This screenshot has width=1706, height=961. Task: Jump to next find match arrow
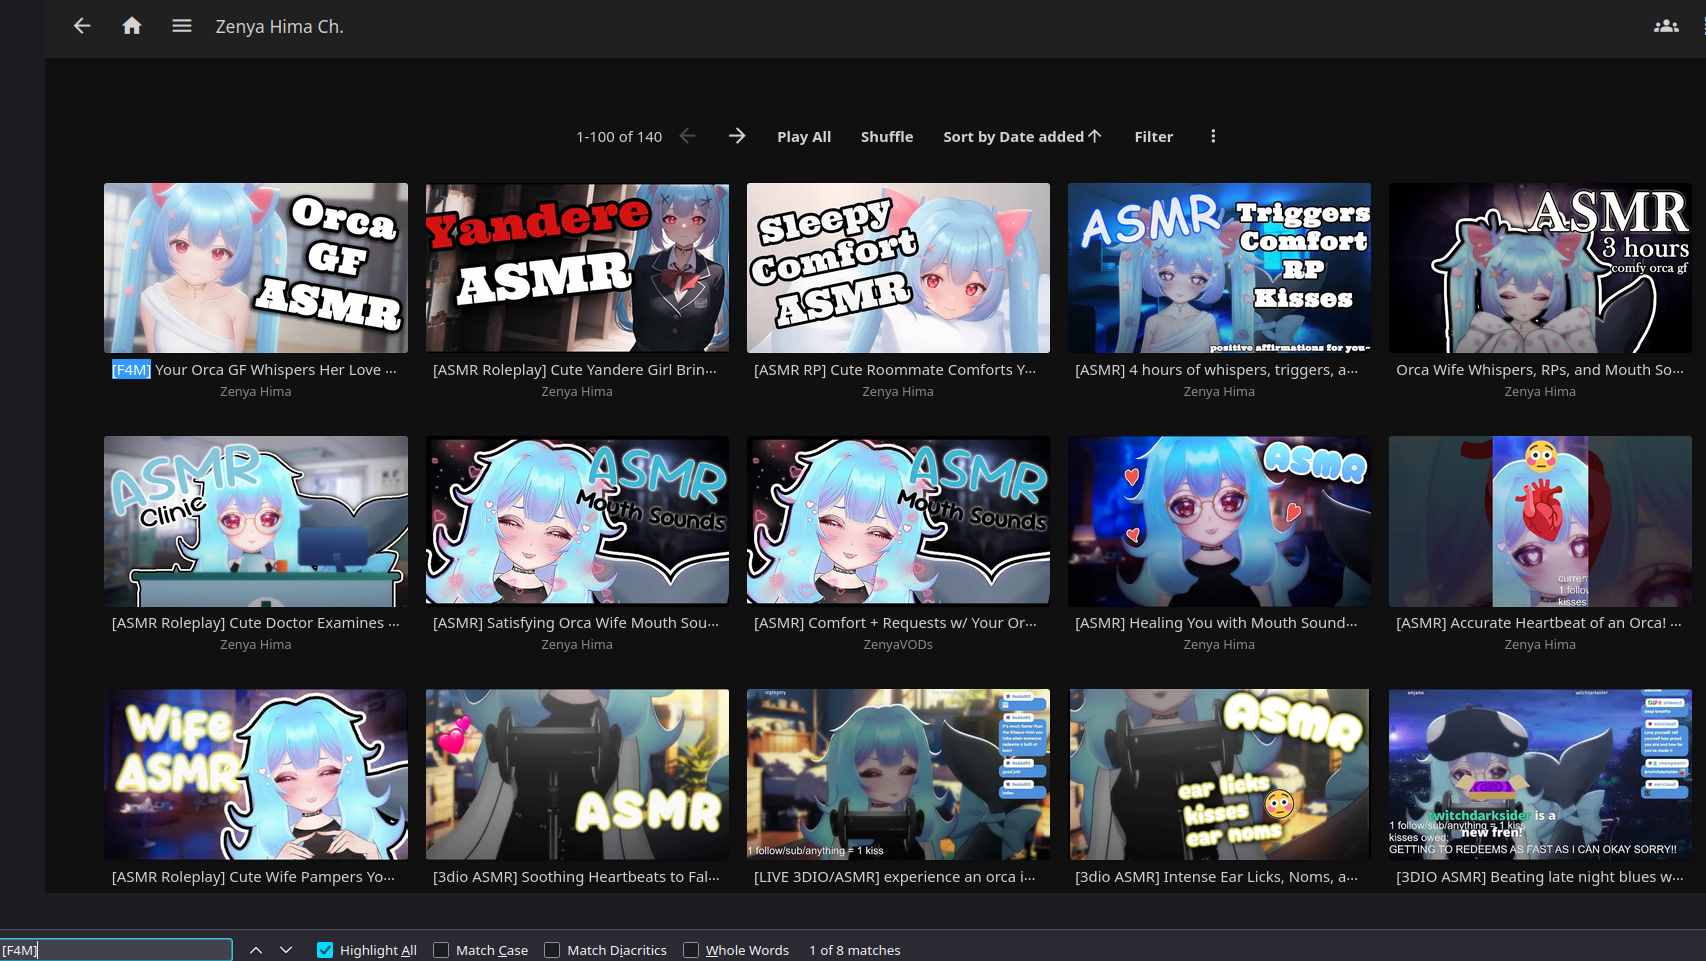[286, 950]
